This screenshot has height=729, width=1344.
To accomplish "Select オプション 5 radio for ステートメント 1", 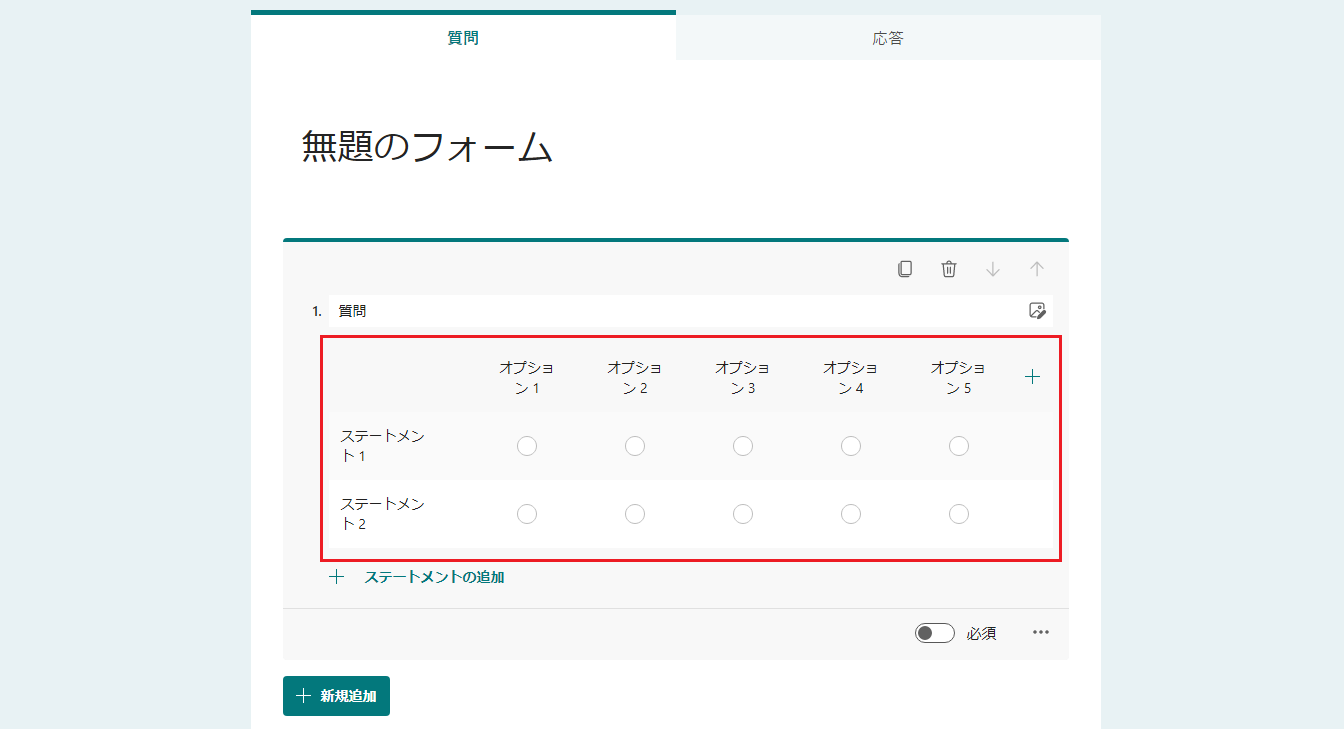I will point(959,446).
